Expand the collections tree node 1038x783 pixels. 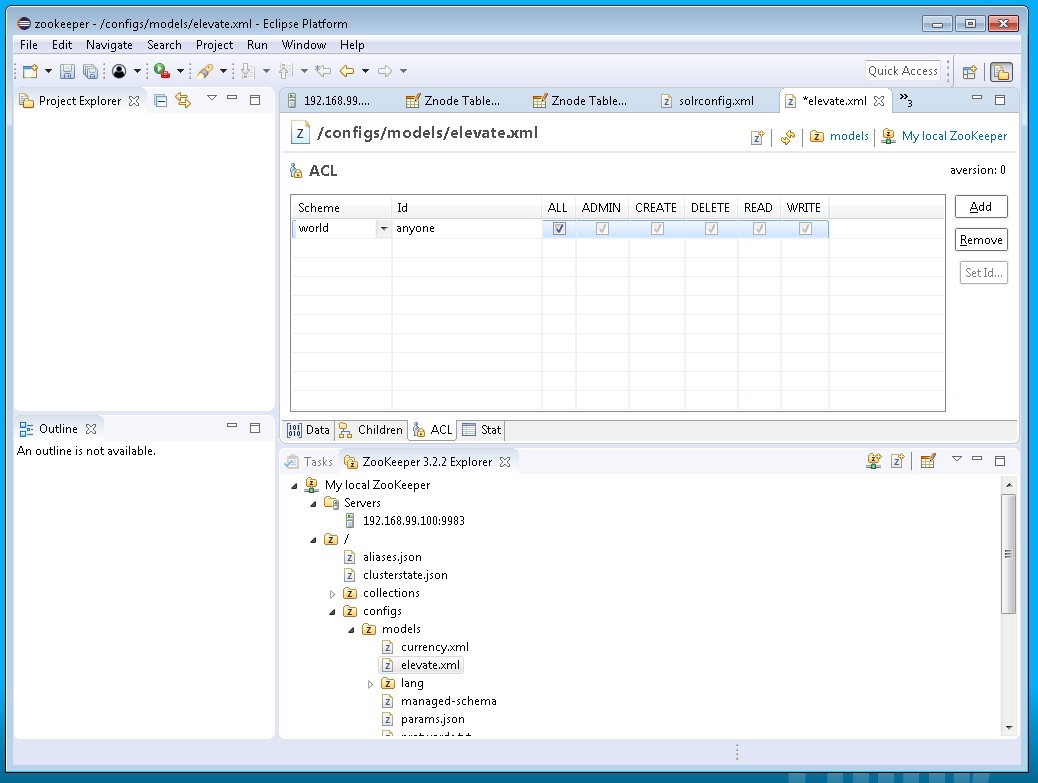click(334, 594)
